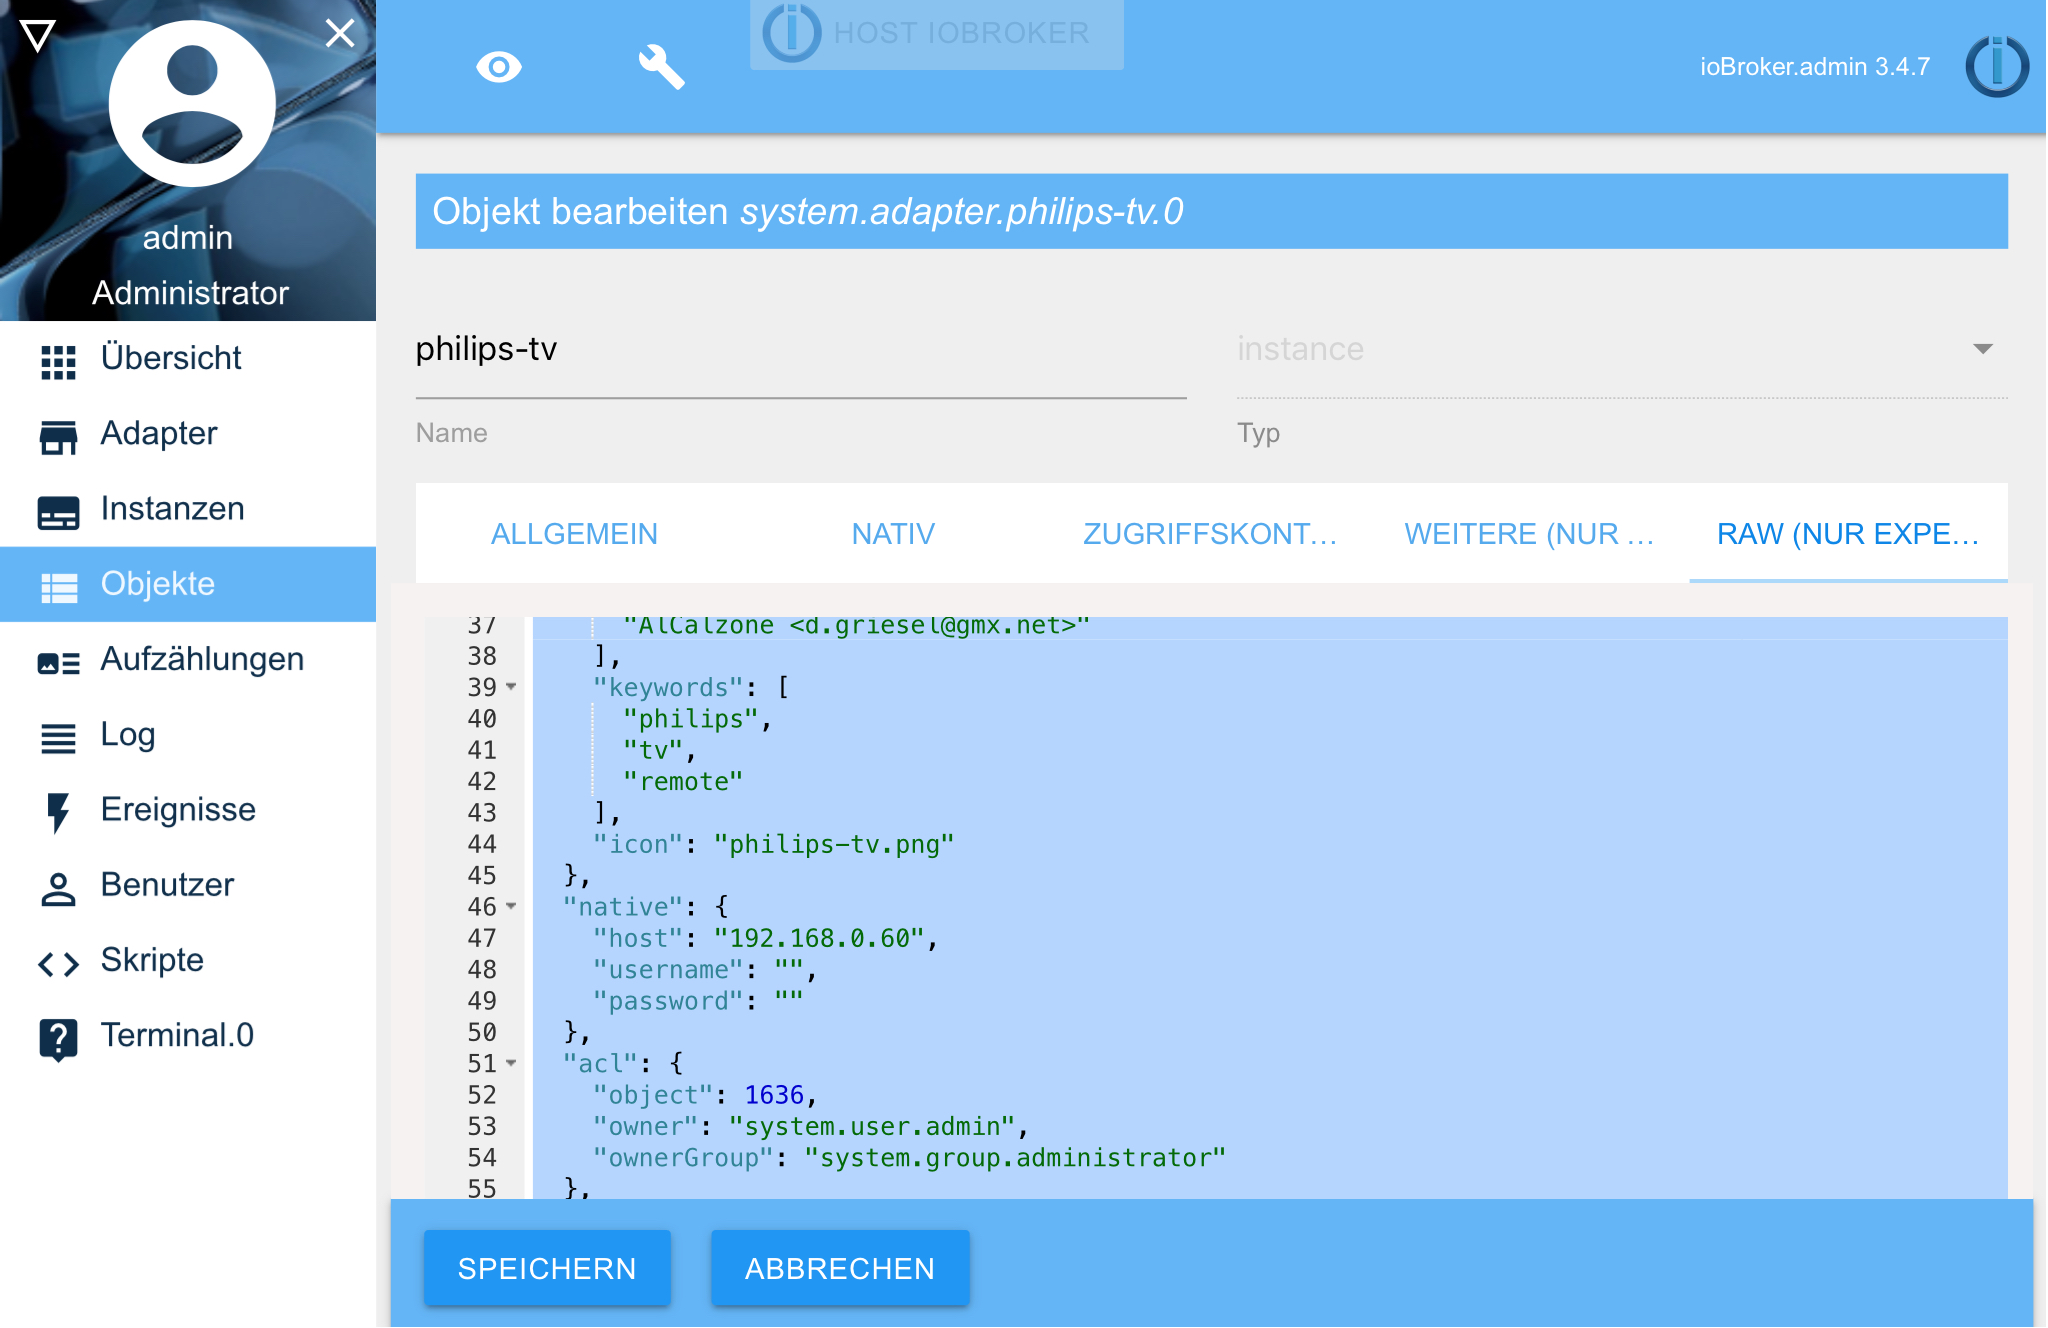
Task: Click the host value "192.168.0.60"
Action: click(x=818, y=938)
